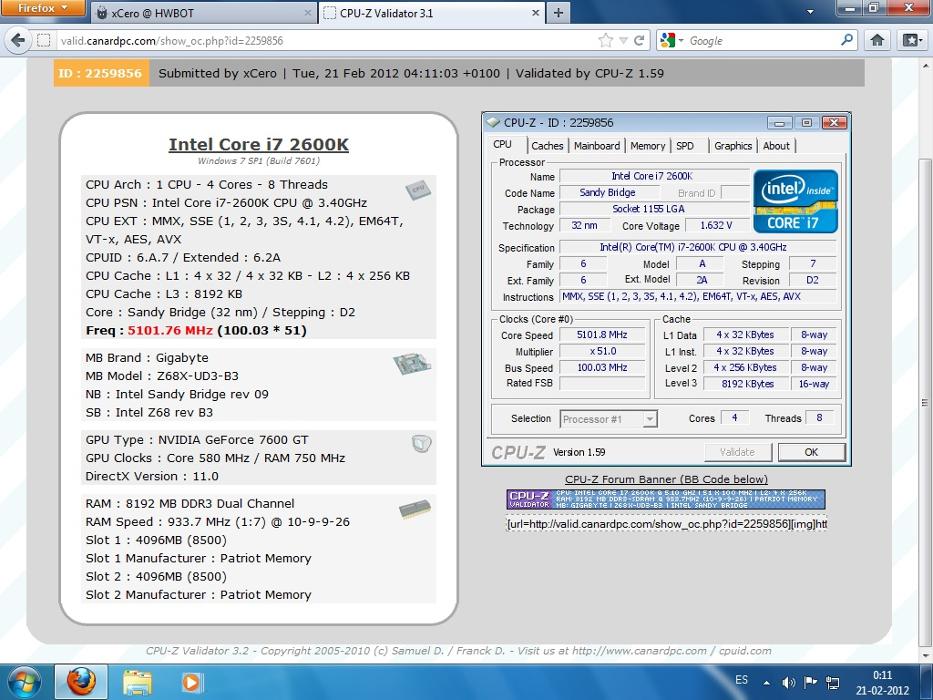Click the Caches tab in CPU-Z image
933x700 pixels.
coord(547,146)
